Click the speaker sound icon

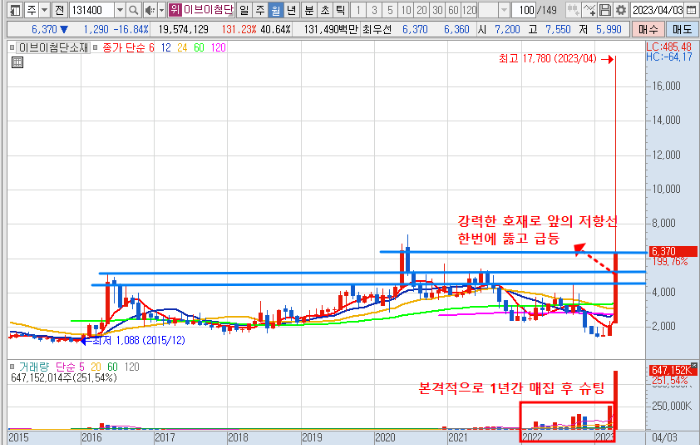click(150, 10)
